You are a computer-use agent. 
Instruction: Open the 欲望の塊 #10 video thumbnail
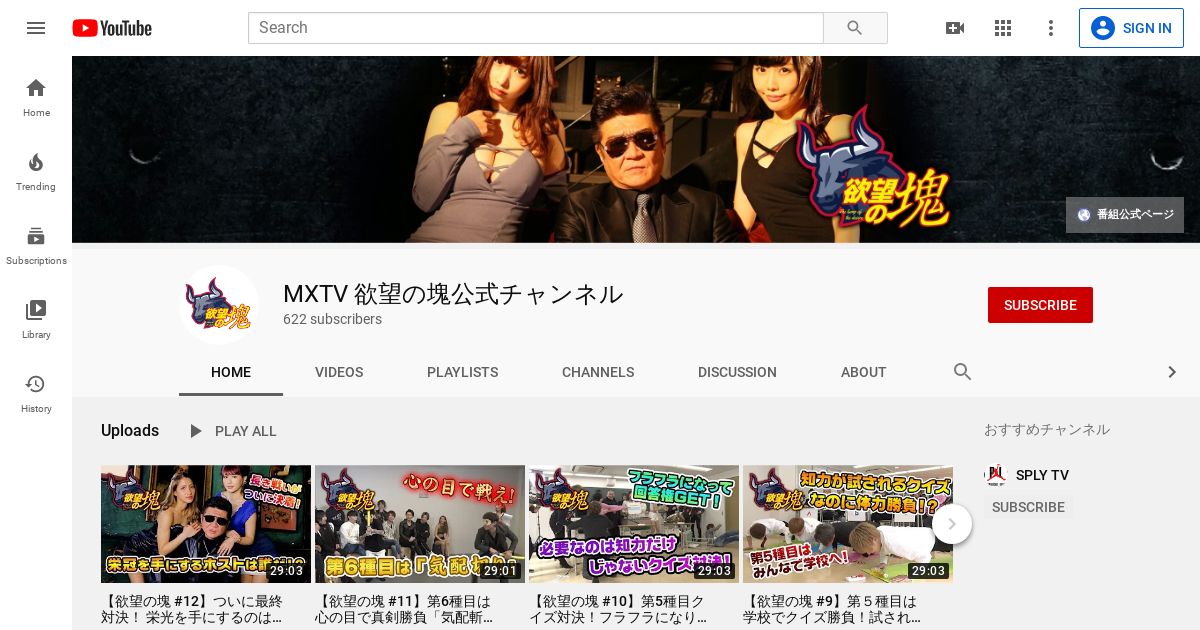[634, 524]
